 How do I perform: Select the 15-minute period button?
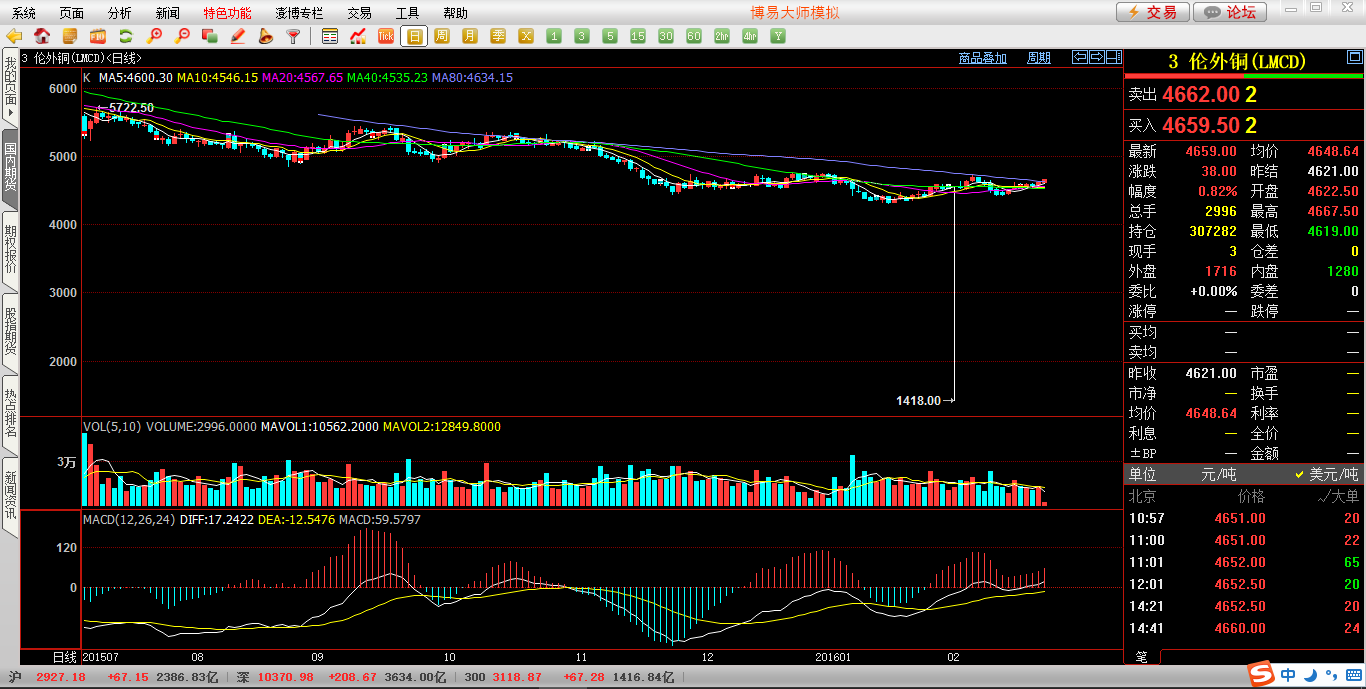(638, 37)
